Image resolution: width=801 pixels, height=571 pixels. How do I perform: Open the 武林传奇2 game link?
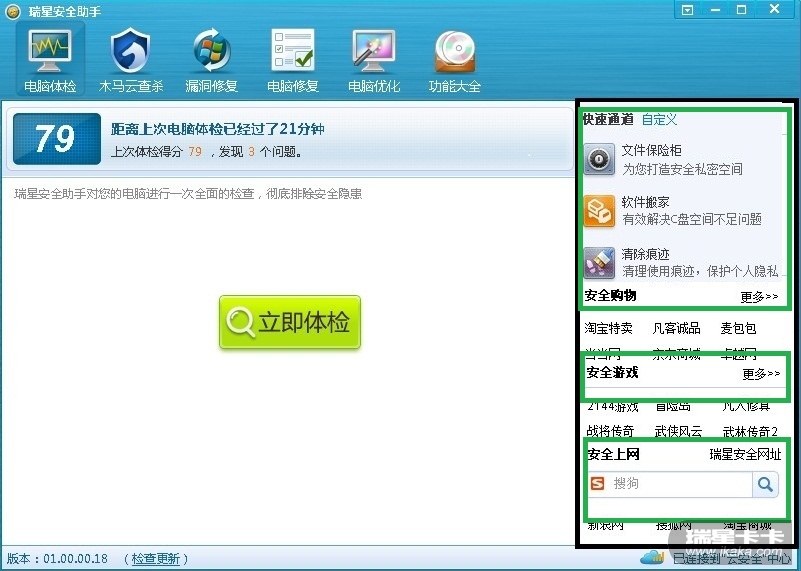coord(750,432)
